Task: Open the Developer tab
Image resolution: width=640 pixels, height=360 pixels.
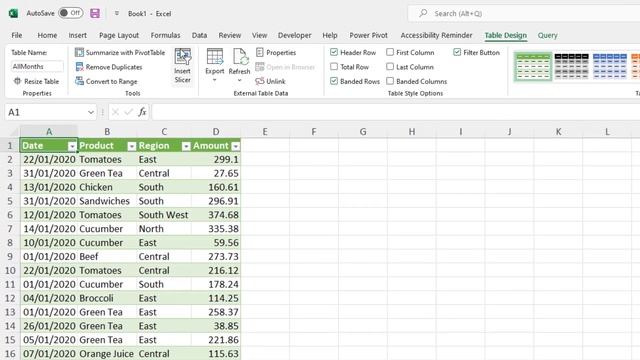Action: pos(294,36)
